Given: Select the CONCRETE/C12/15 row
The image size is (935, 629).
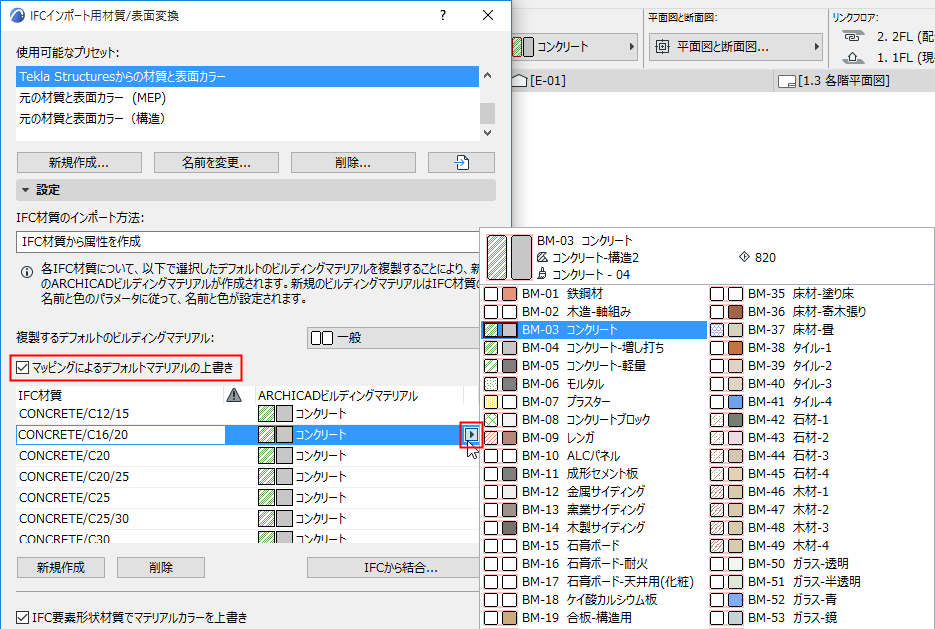Looking at the screenshot, I should (x=247, y=413).
